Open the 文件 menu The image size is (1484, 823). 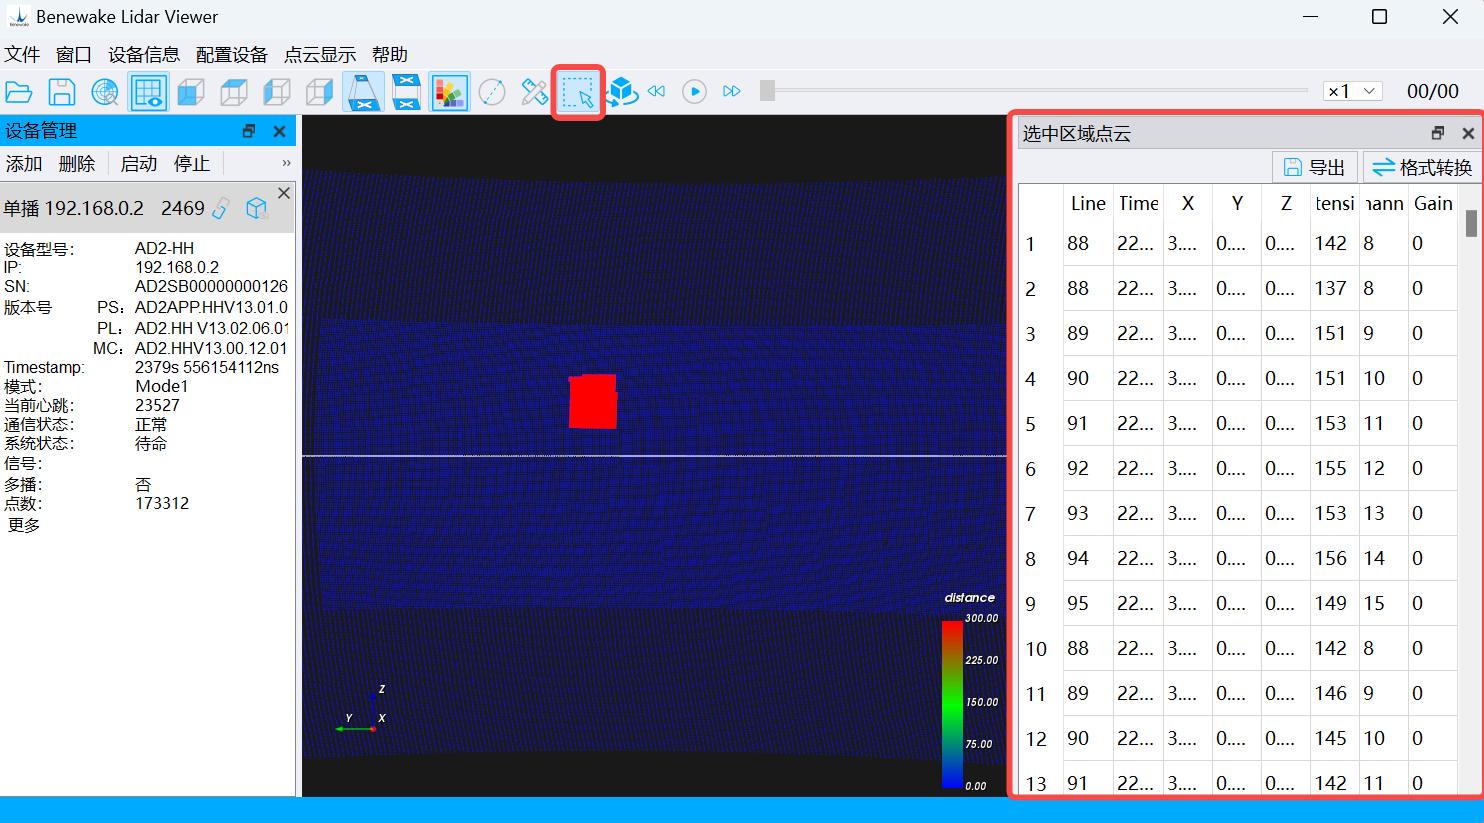(22, 54)
